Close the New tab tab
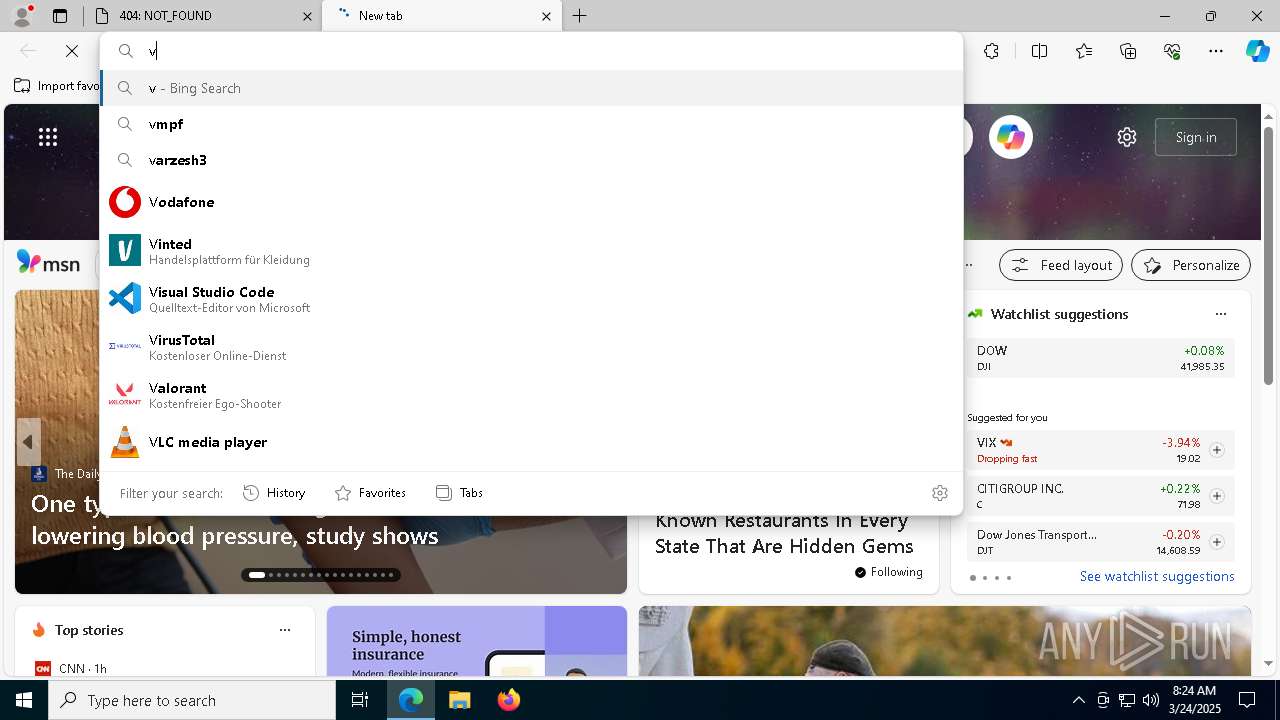 pyautogui.click(x=546, y=16)
